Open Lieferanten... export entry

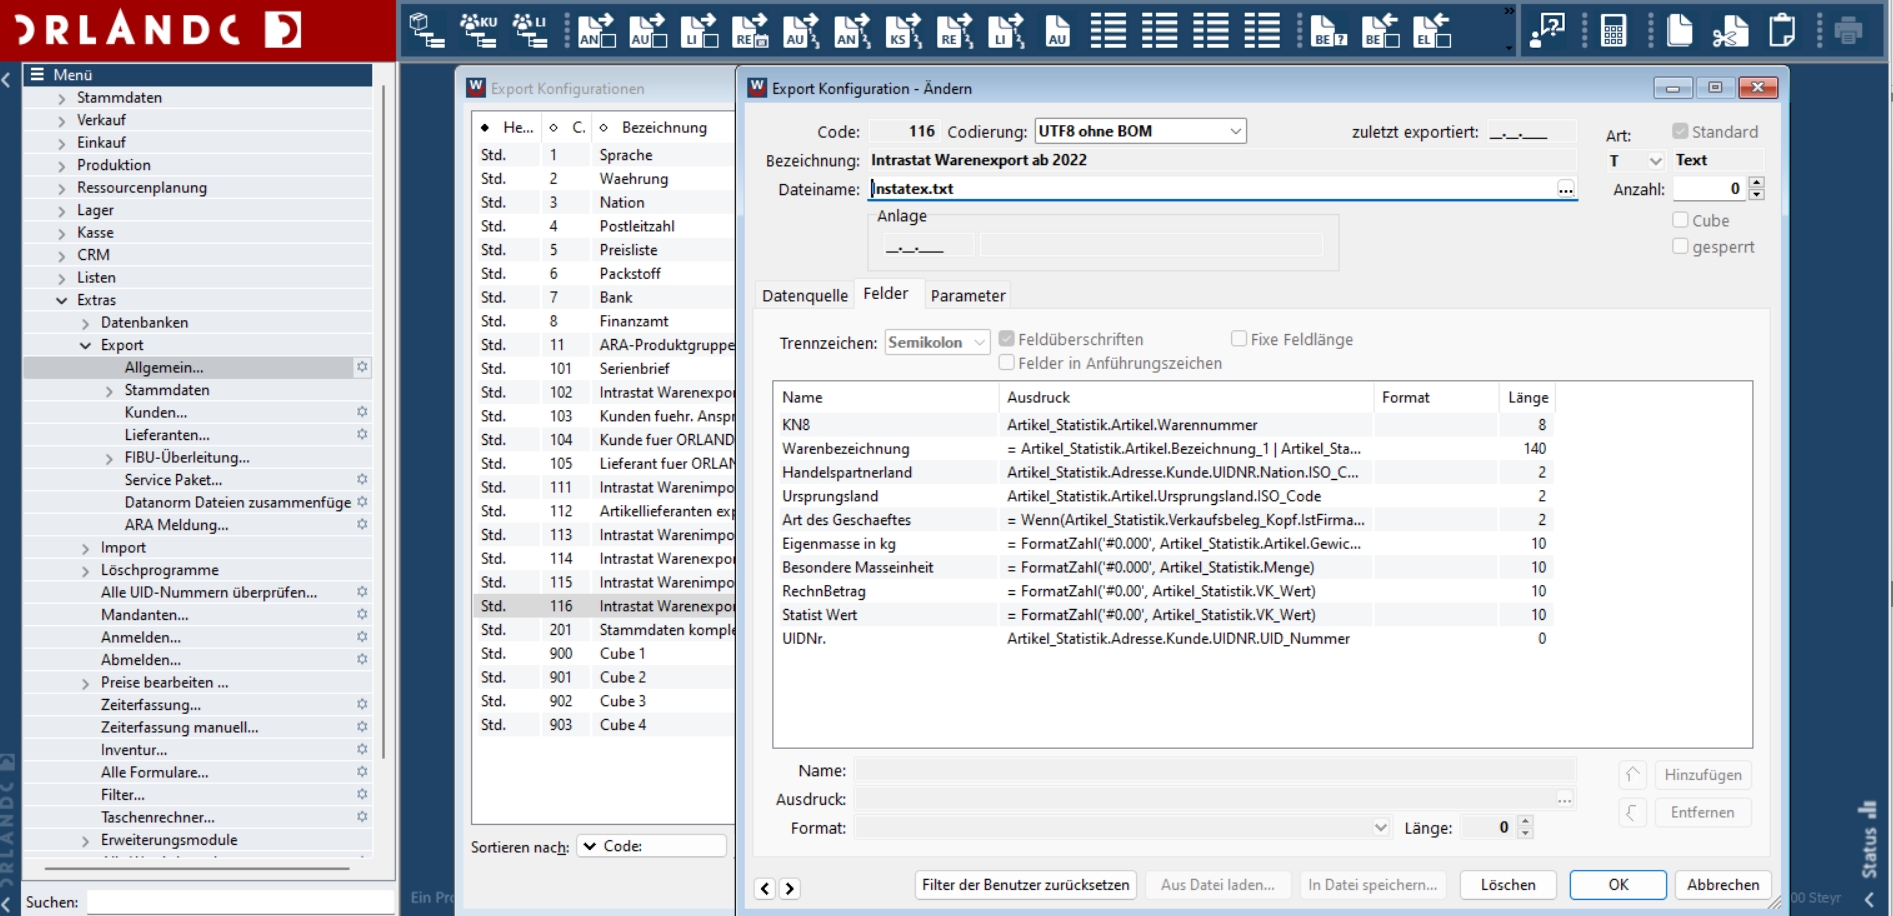167,435
